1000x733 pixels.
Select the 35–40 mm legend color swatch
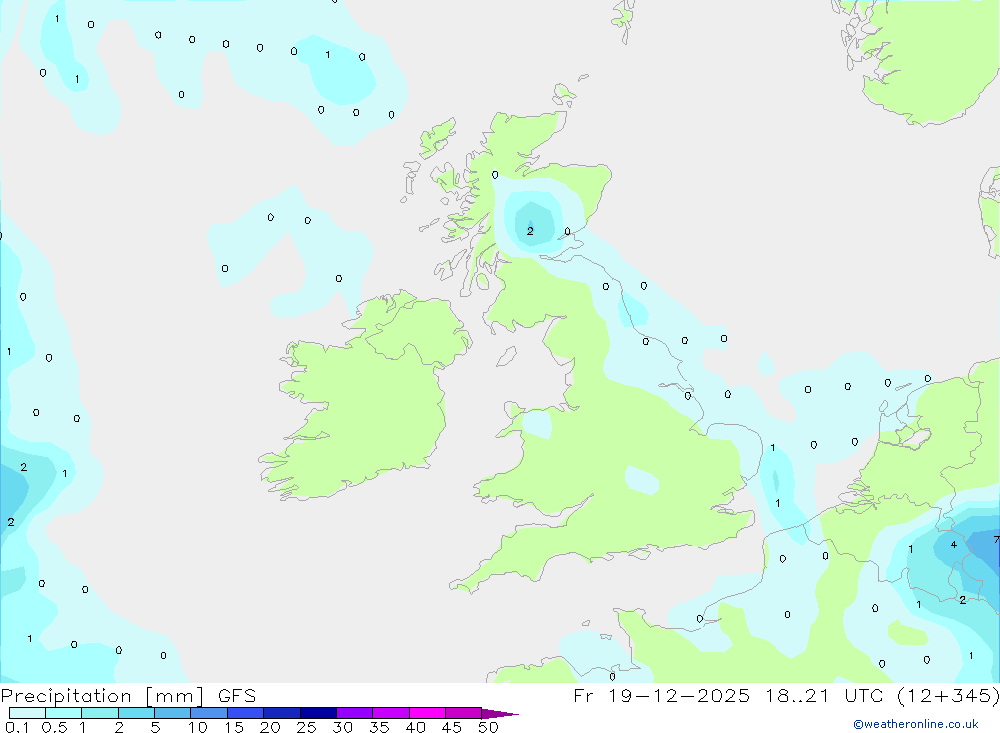390,713
